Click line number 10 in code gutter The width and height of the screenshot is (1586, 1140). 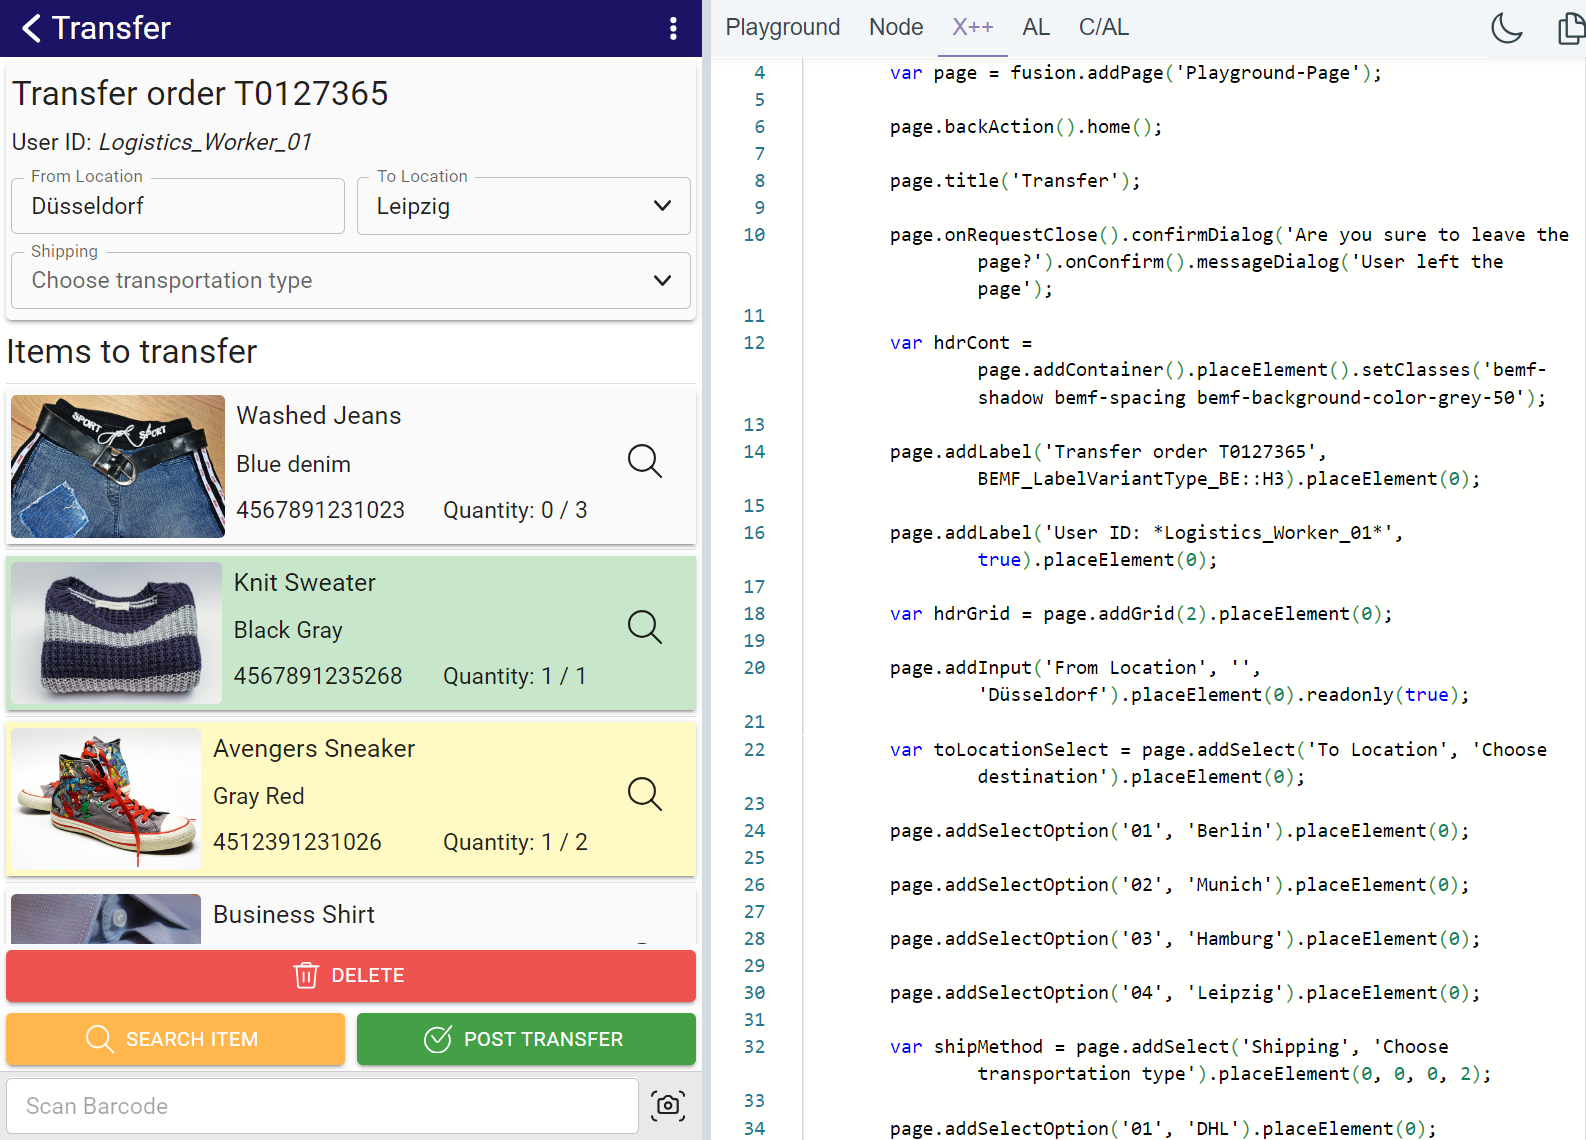[x=754, y=234]
